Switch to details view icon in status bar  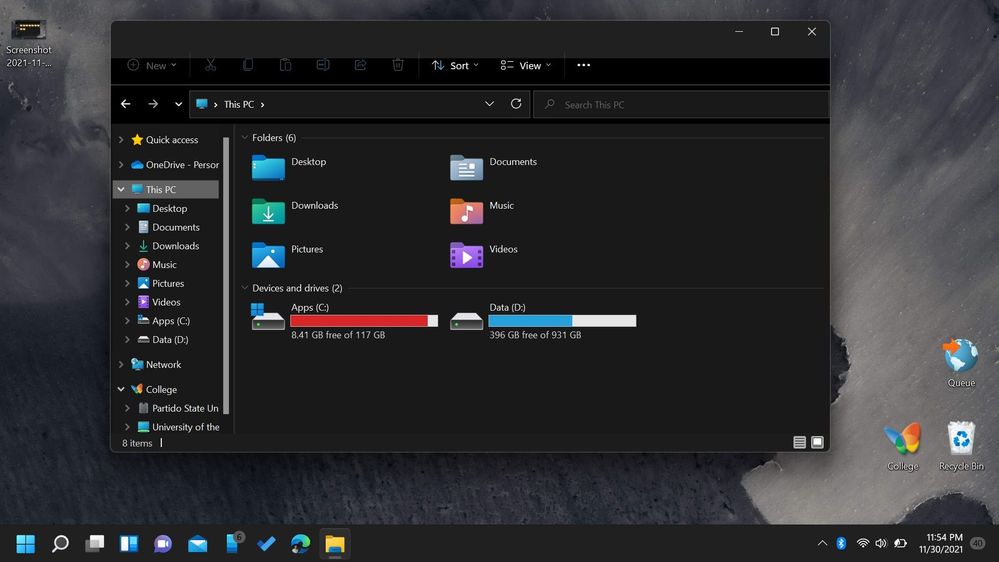(800, 442)
